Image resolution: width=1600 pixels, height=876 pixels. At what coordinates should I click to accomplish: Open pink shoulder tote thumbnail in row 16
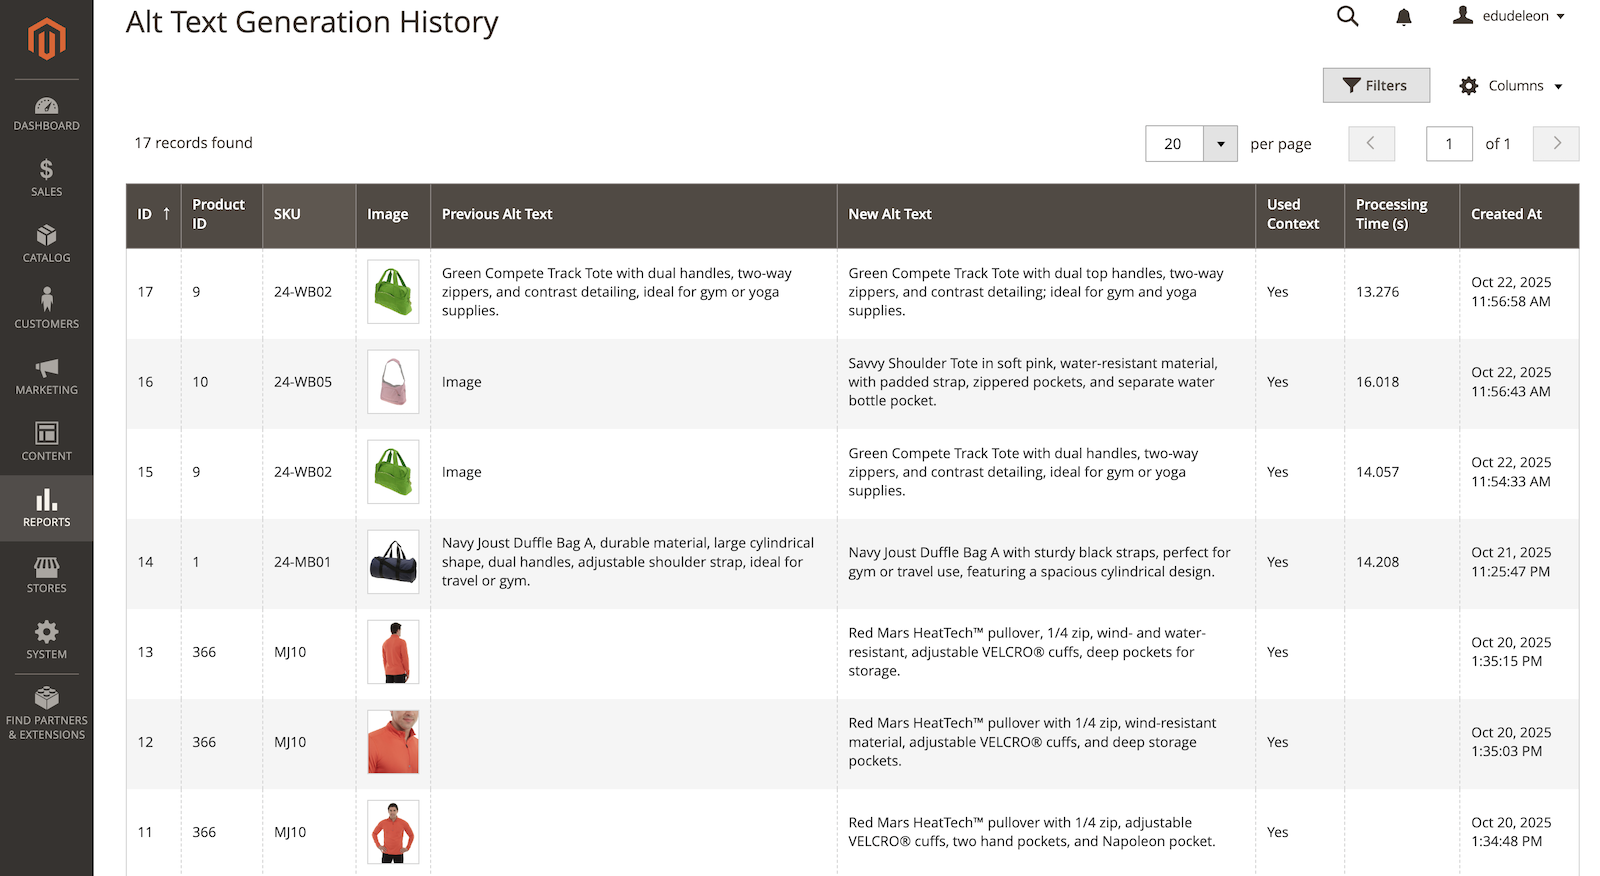(x=393, y=382)
